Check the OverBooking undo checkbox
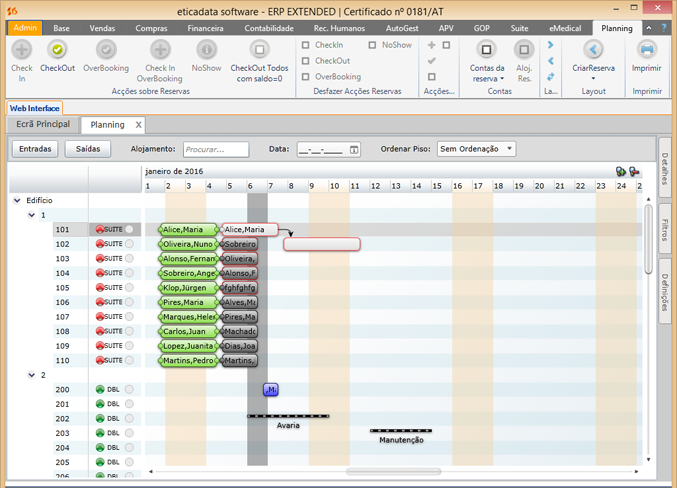The height and width of the screenshot is (488, 677). (x=306, y=77)
